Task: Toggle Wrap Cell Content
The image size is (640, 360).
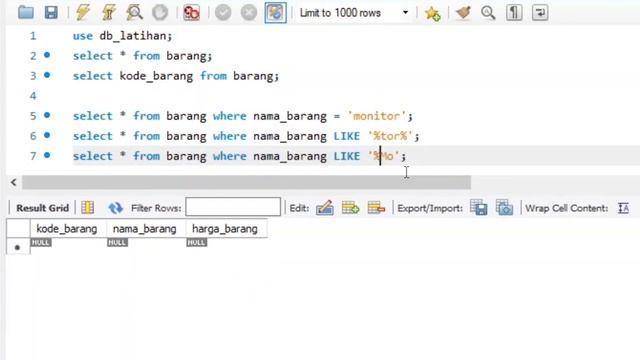Action: click(623, 208)
